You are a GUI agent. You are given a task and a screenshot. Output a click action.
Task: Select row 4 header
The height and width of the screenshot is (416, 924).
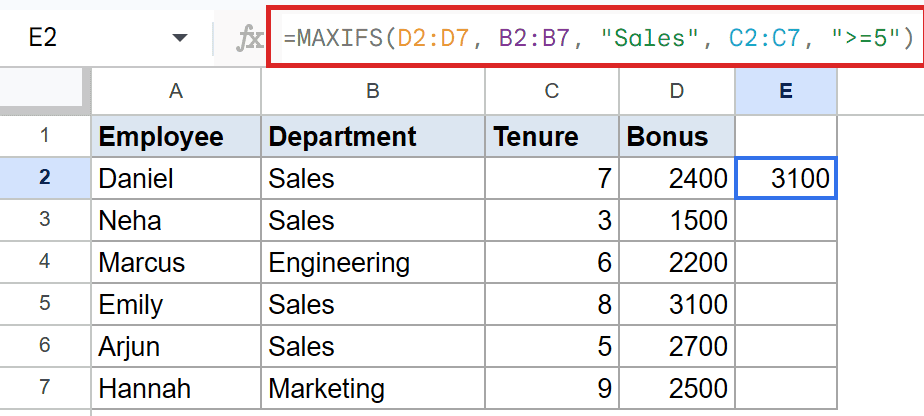45,262
